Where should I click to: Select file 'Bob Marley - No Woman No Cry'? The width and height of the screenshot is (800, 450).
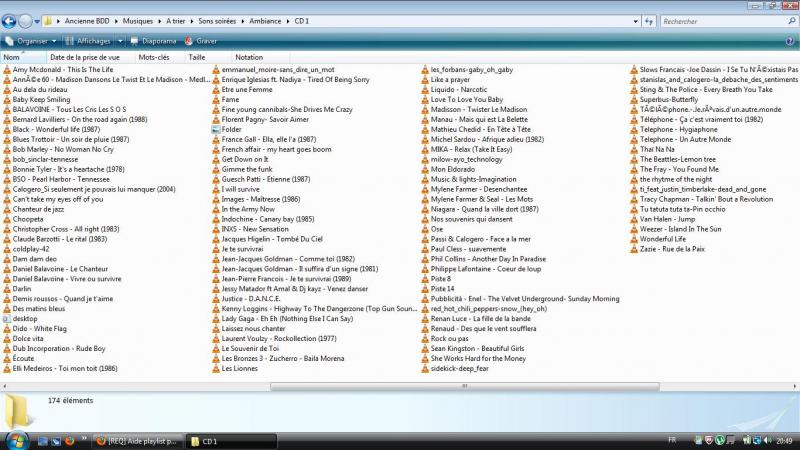click(x=58, y=149)
